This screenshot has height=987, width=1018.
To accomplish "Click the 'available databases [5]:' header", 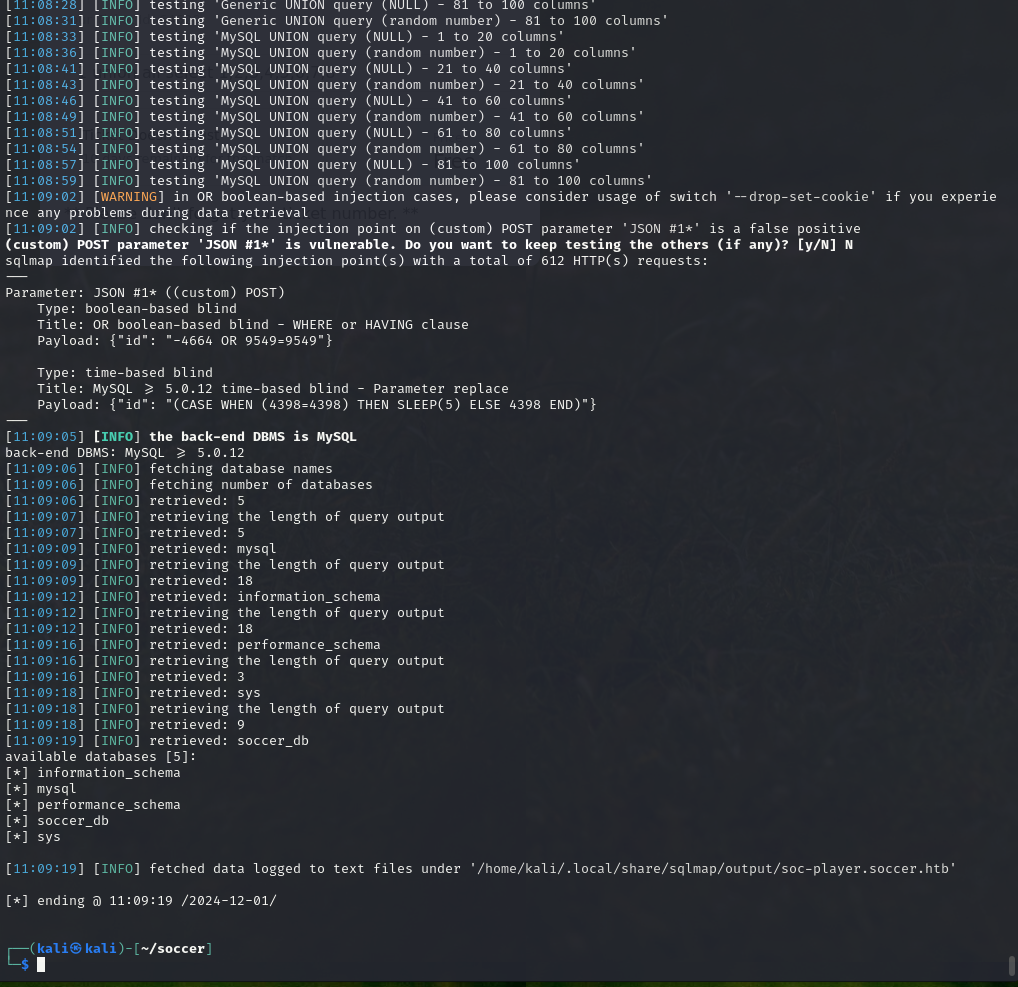I will tap(101, 757).
